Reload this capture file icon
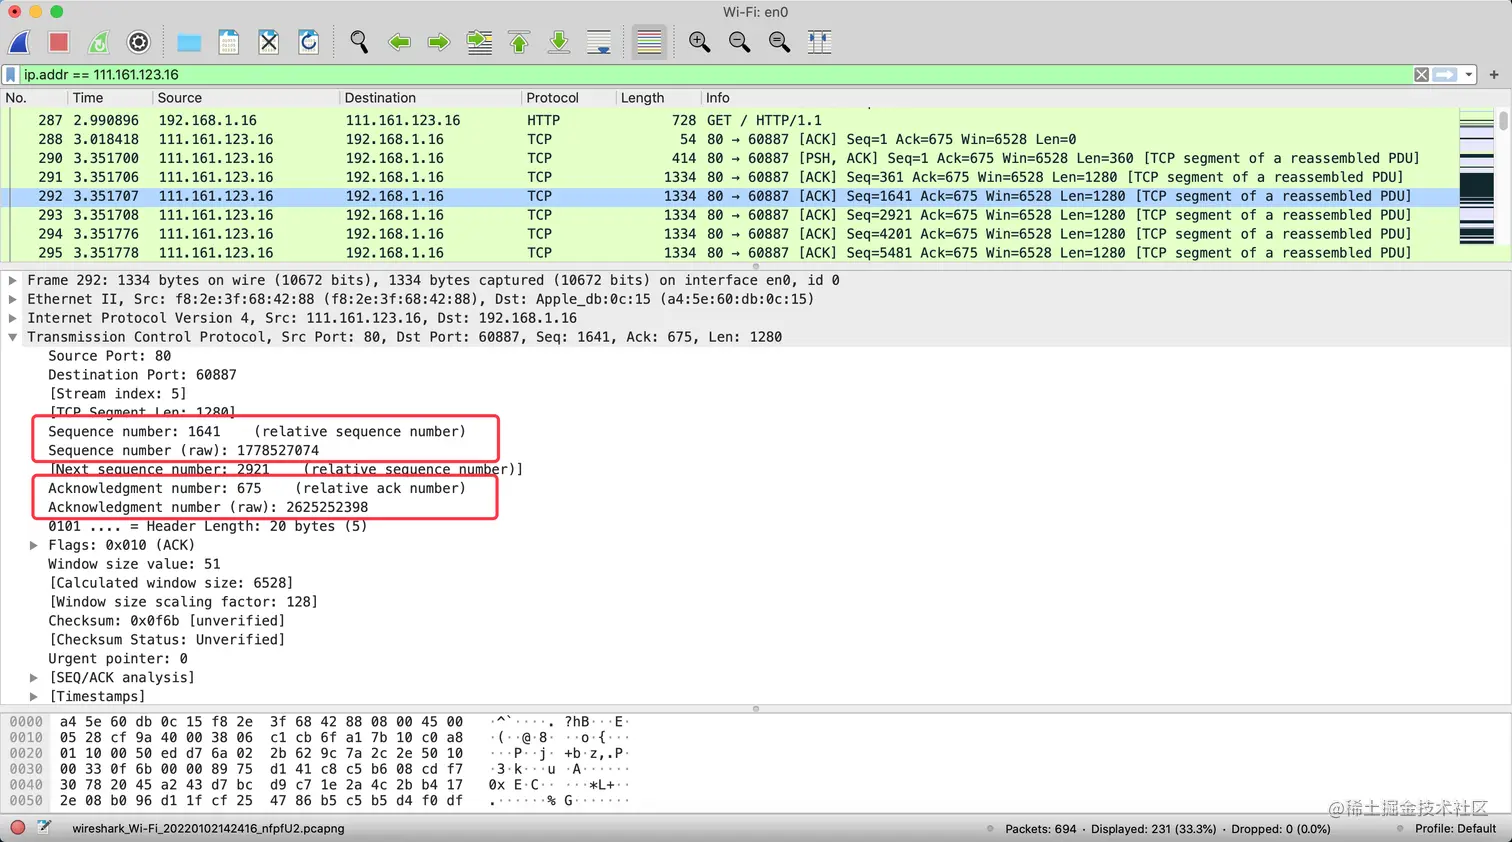Viewport: 1512px width, 842px height. tap(309, 42)
